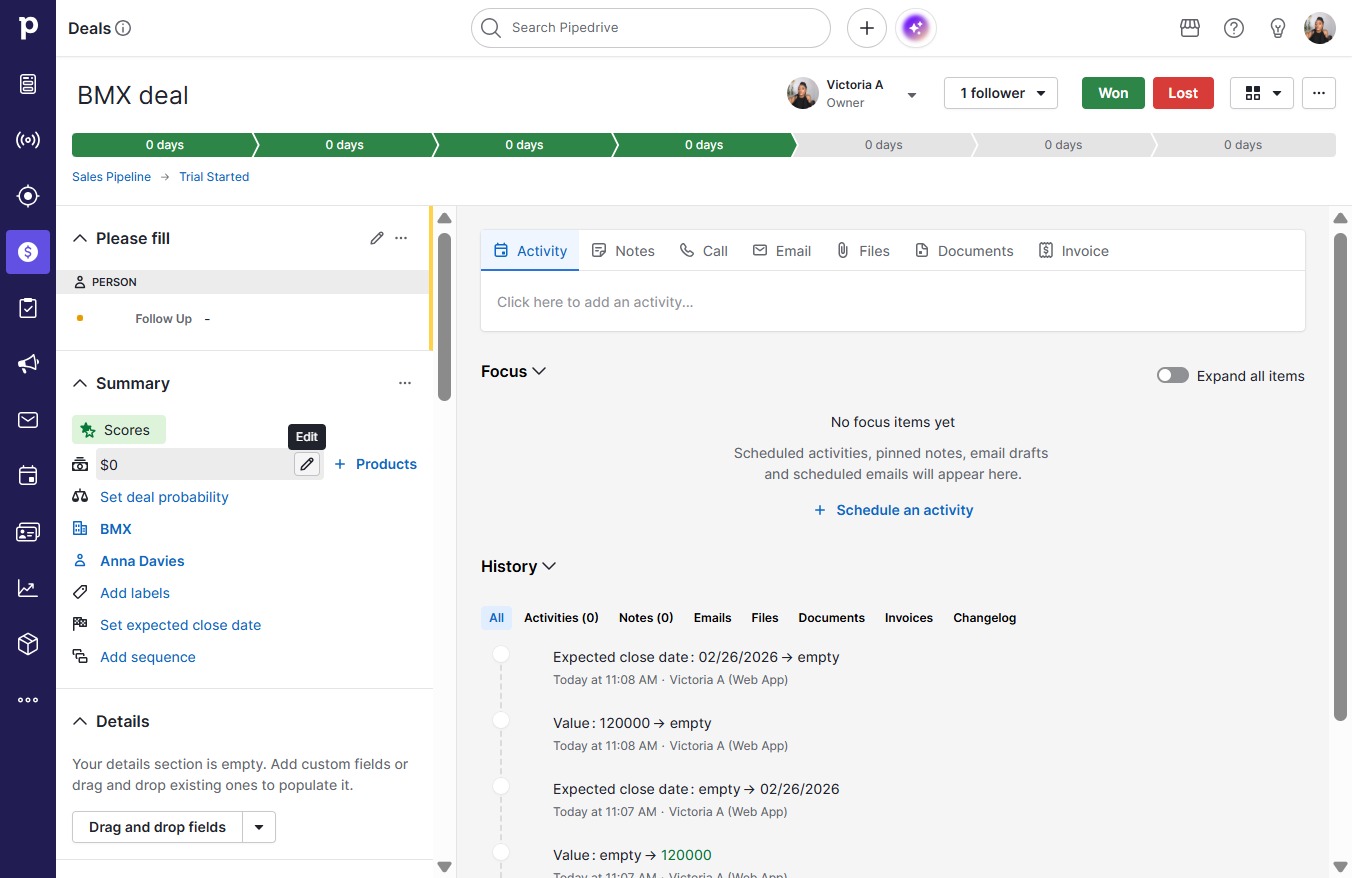Click the quick add plus button
Screen dimensions: 1352x878
(x=867, y=28)
